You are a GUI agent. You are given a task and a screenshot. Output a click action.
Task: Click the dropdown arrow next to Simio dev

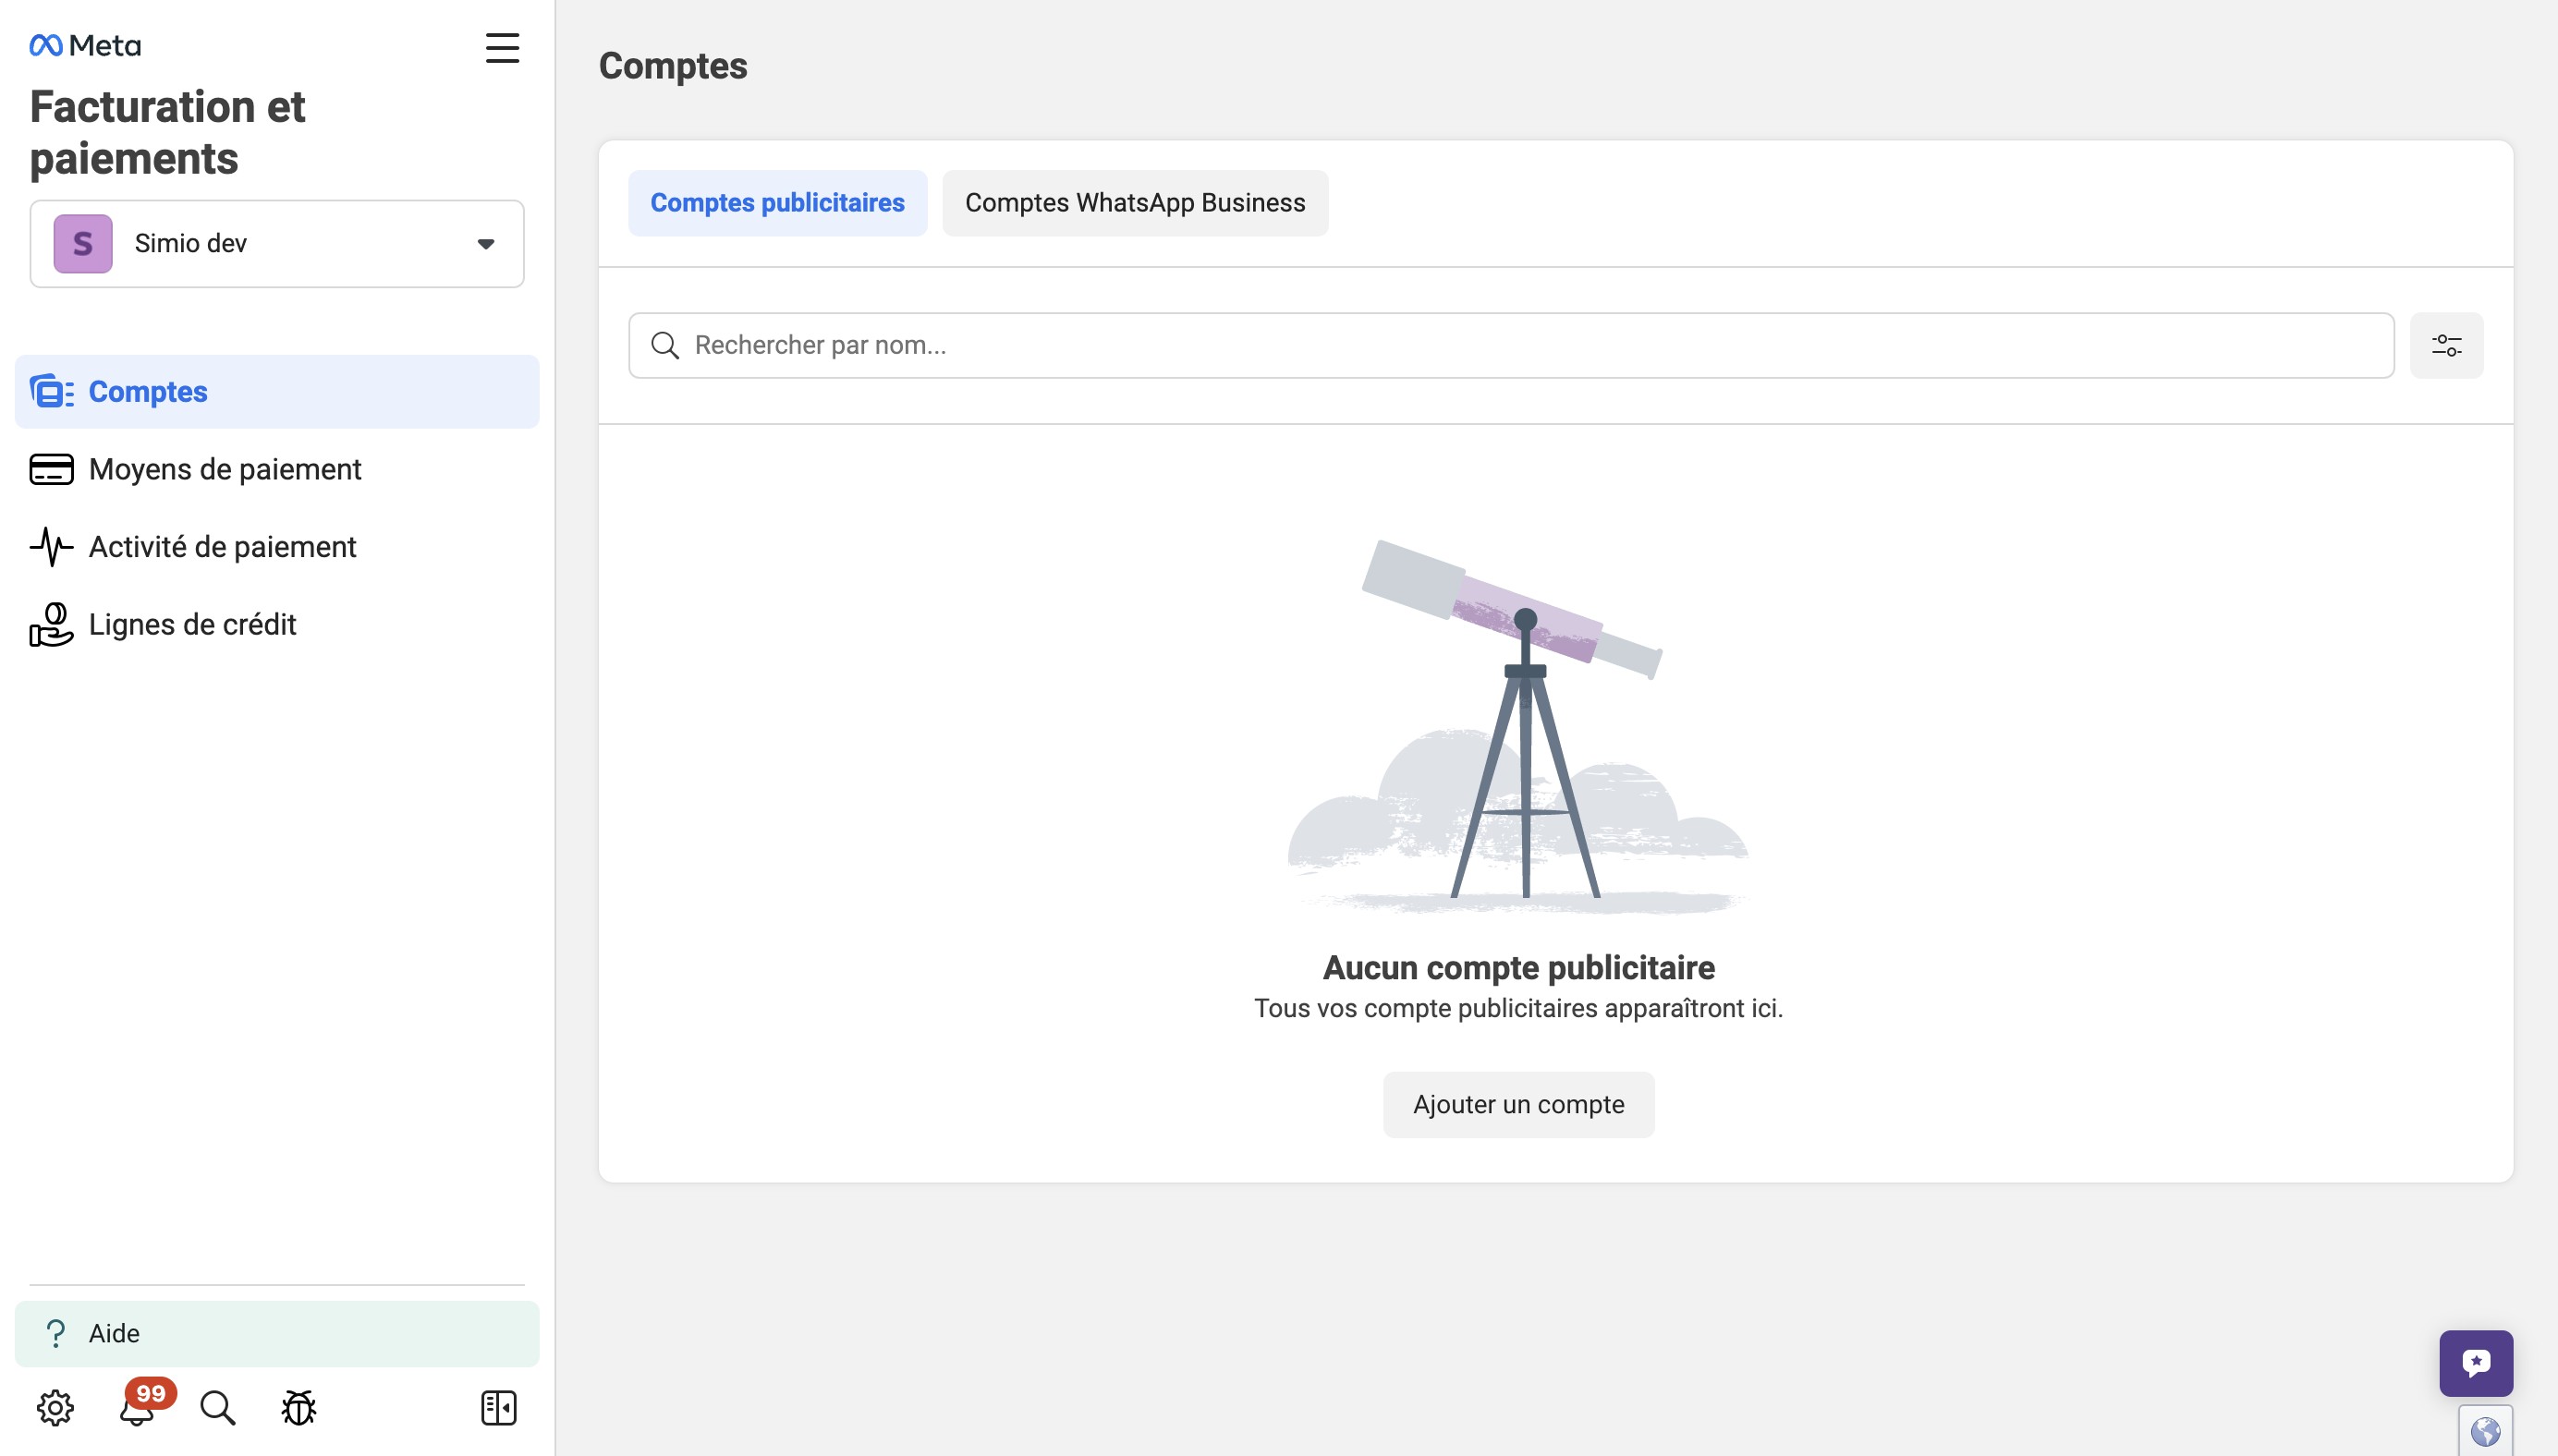coord(486,244)
